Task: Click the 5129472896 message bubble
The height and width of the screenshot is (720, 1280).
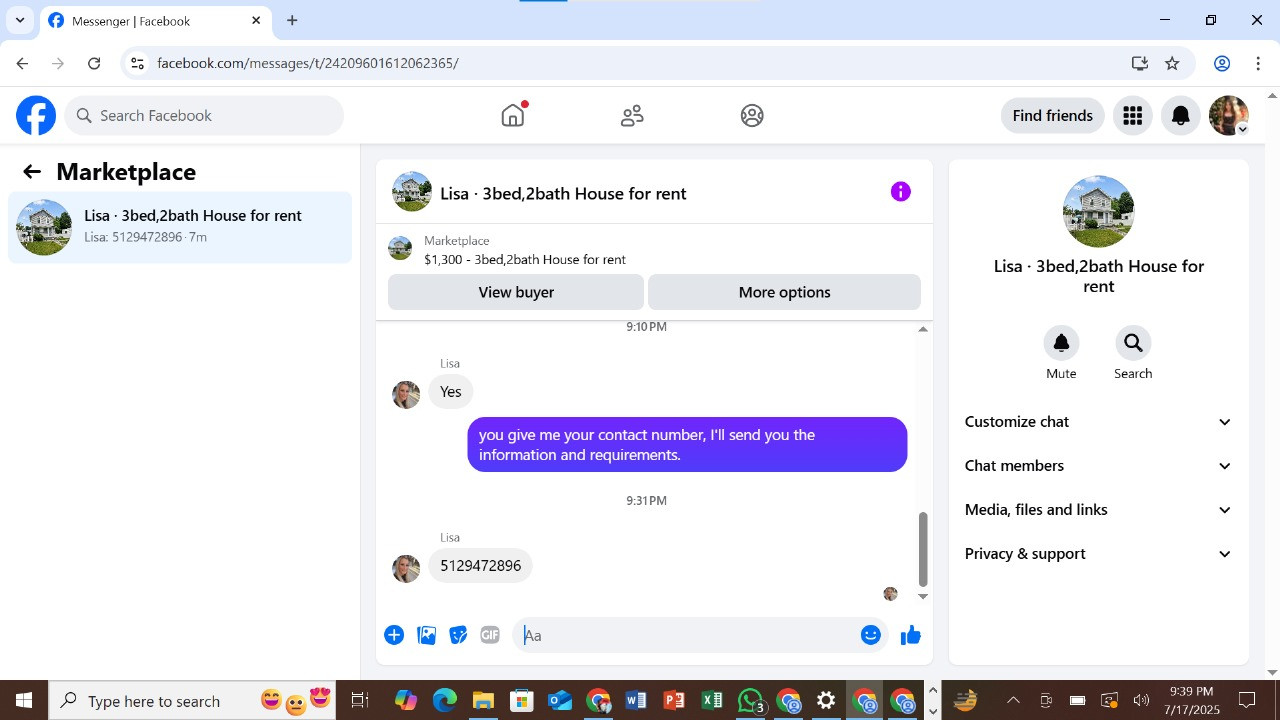Action: click(481, 566)
